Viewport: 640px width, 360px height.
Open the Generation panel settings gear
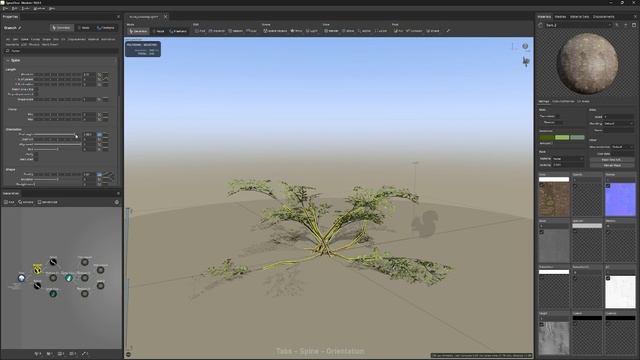117,202
